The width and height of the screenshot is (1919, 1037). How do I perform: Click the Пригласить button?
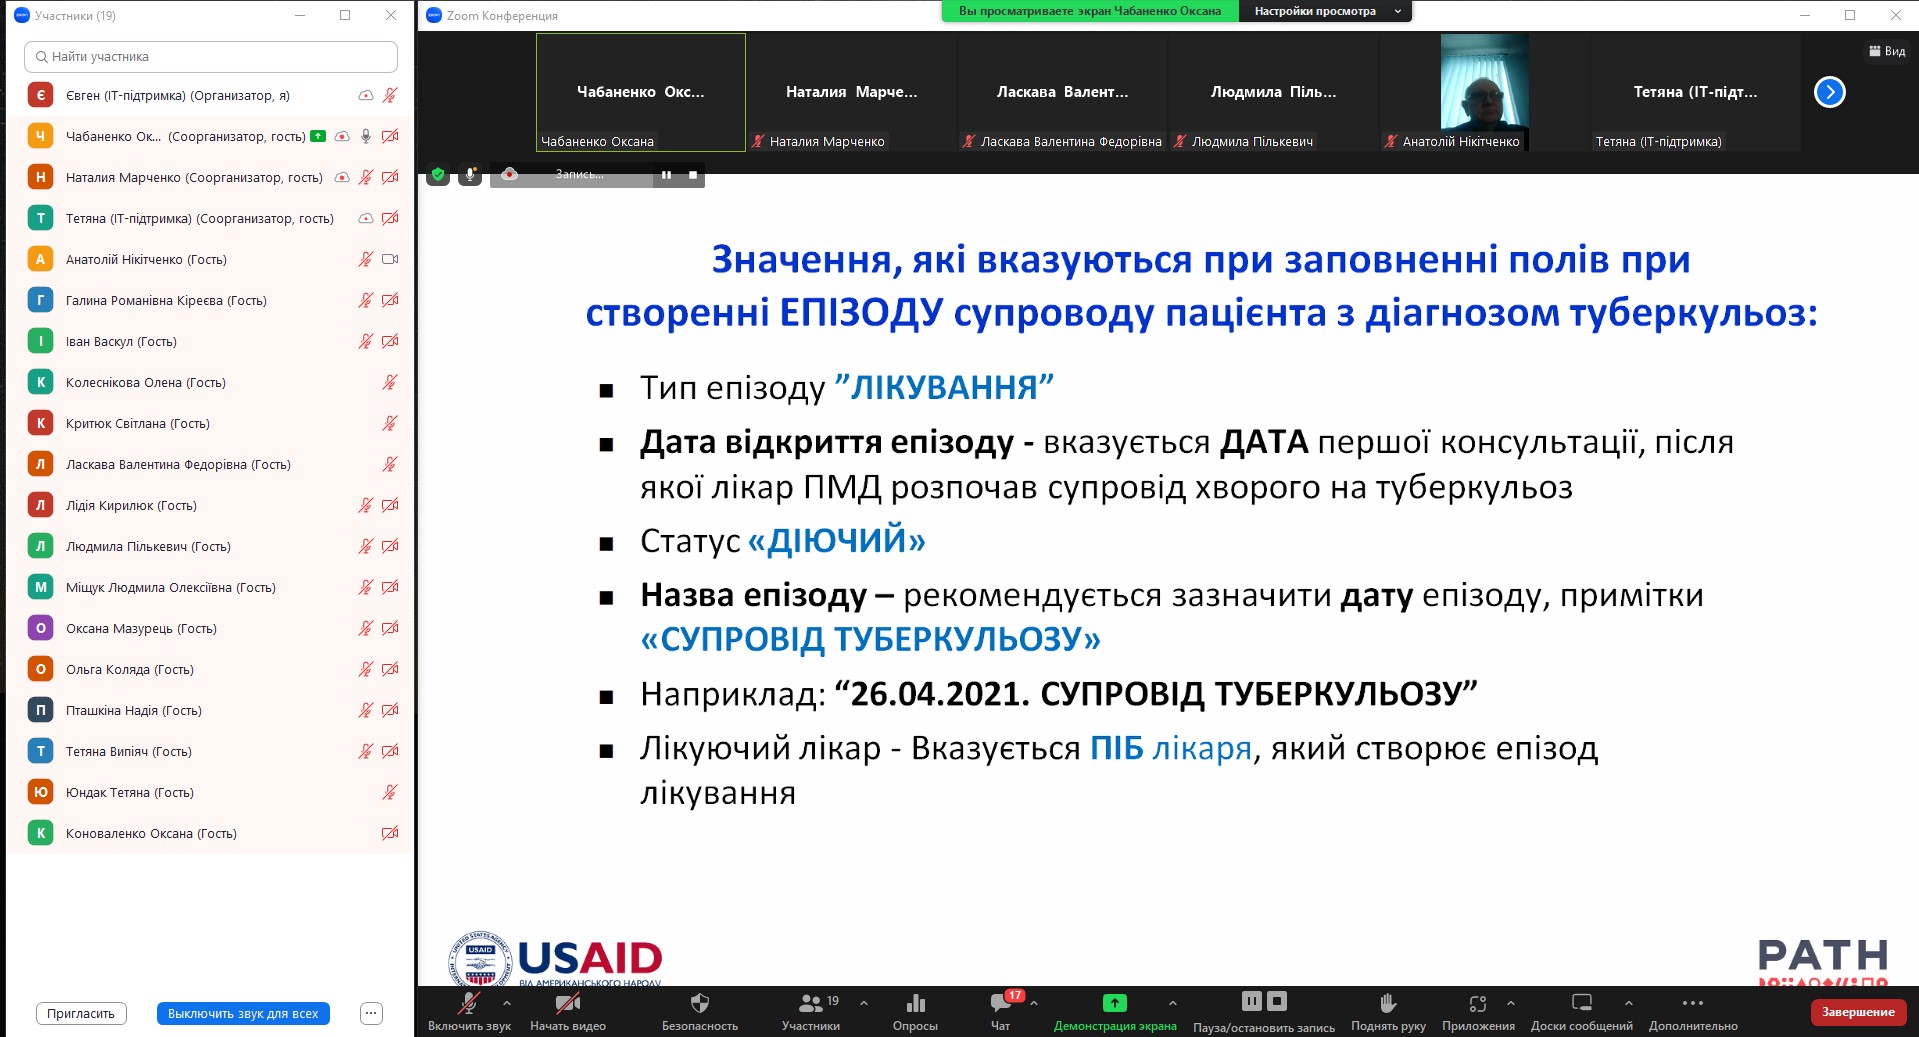81,1013
